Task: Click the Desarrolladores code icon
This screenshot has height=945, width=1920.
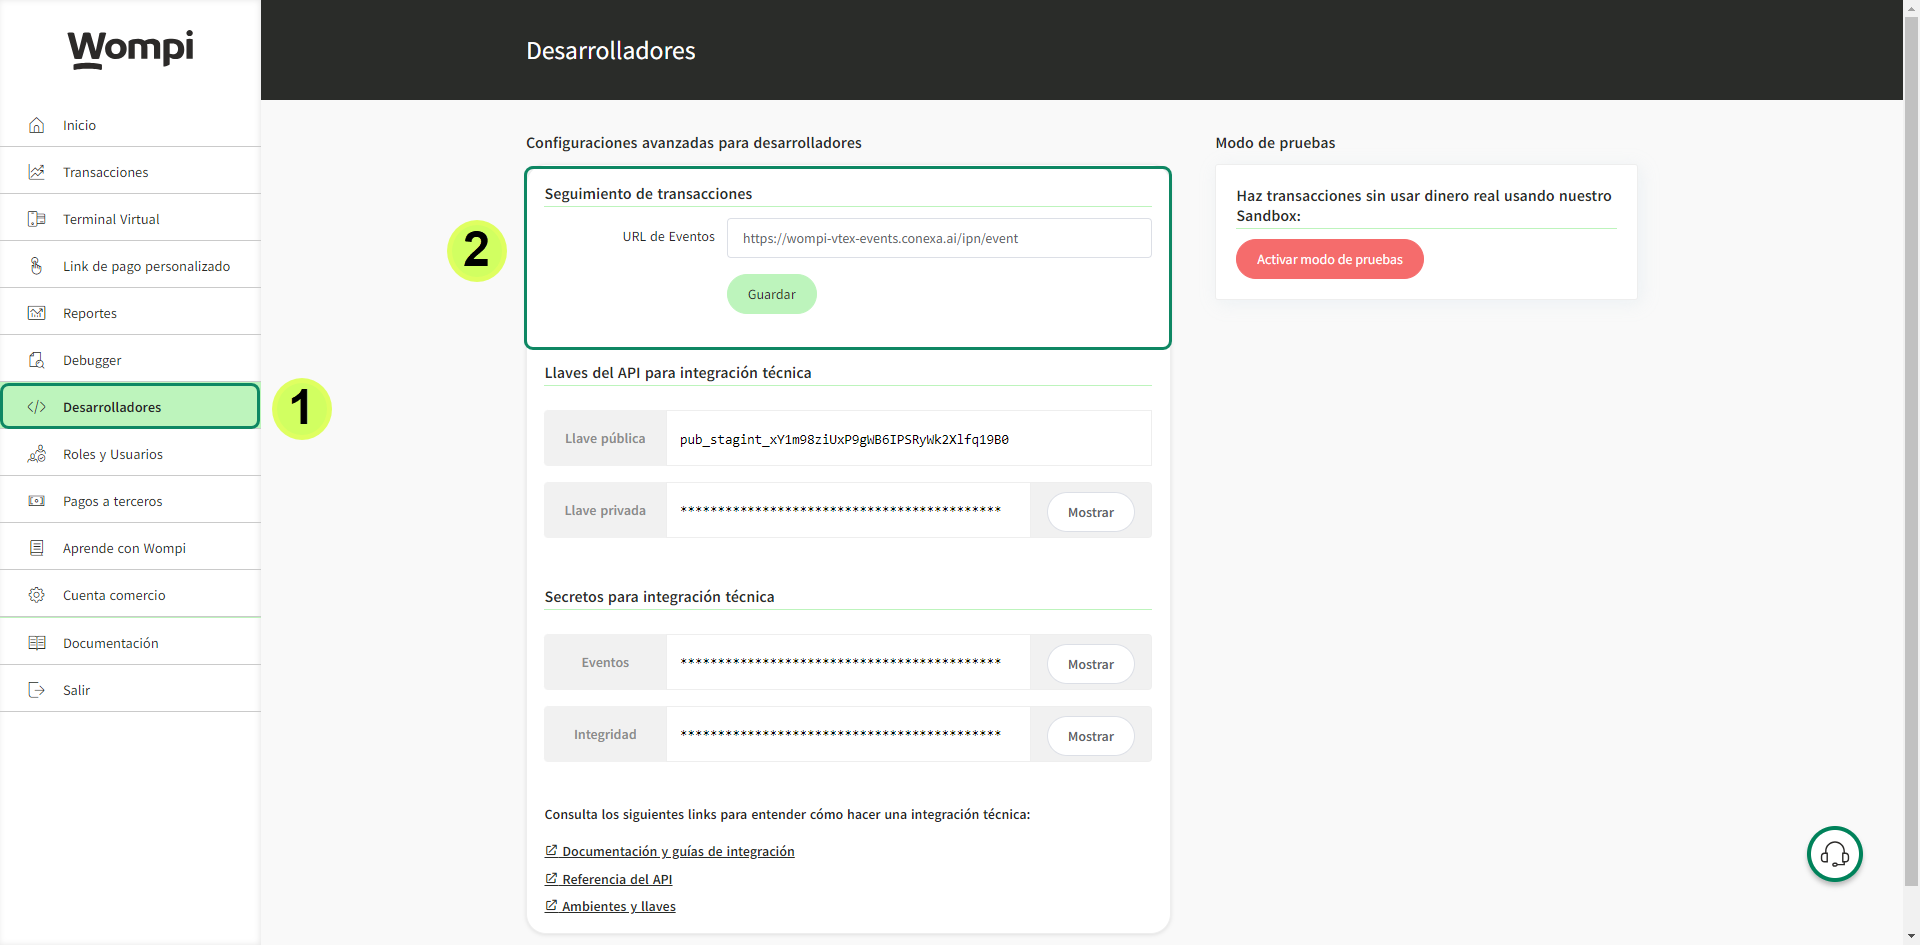Action: pos(37,406)
